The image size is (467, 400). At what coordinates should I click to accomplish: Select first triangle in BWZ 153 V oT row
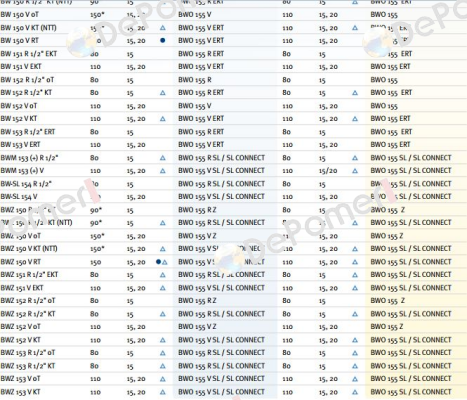(163, 379)
